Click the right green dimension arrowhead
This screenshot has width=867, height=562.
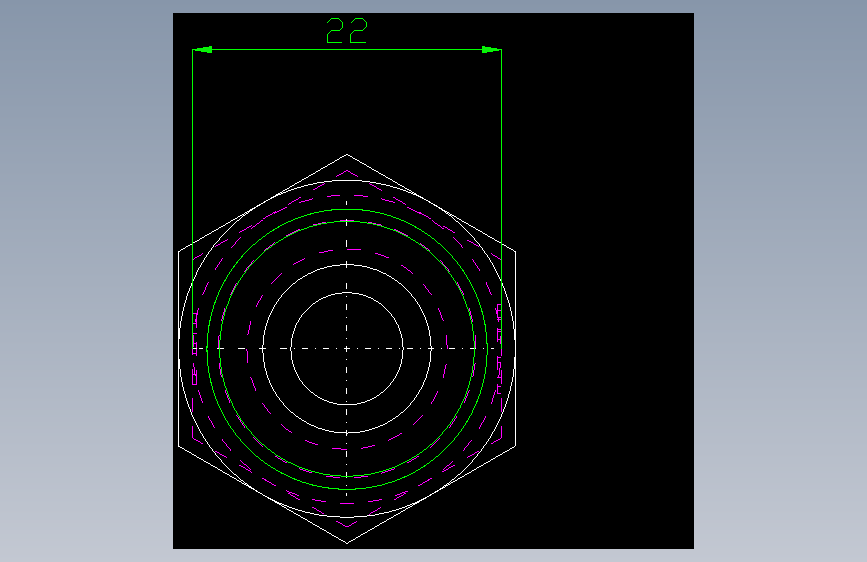pyautogui.click(x=492, y=50)
